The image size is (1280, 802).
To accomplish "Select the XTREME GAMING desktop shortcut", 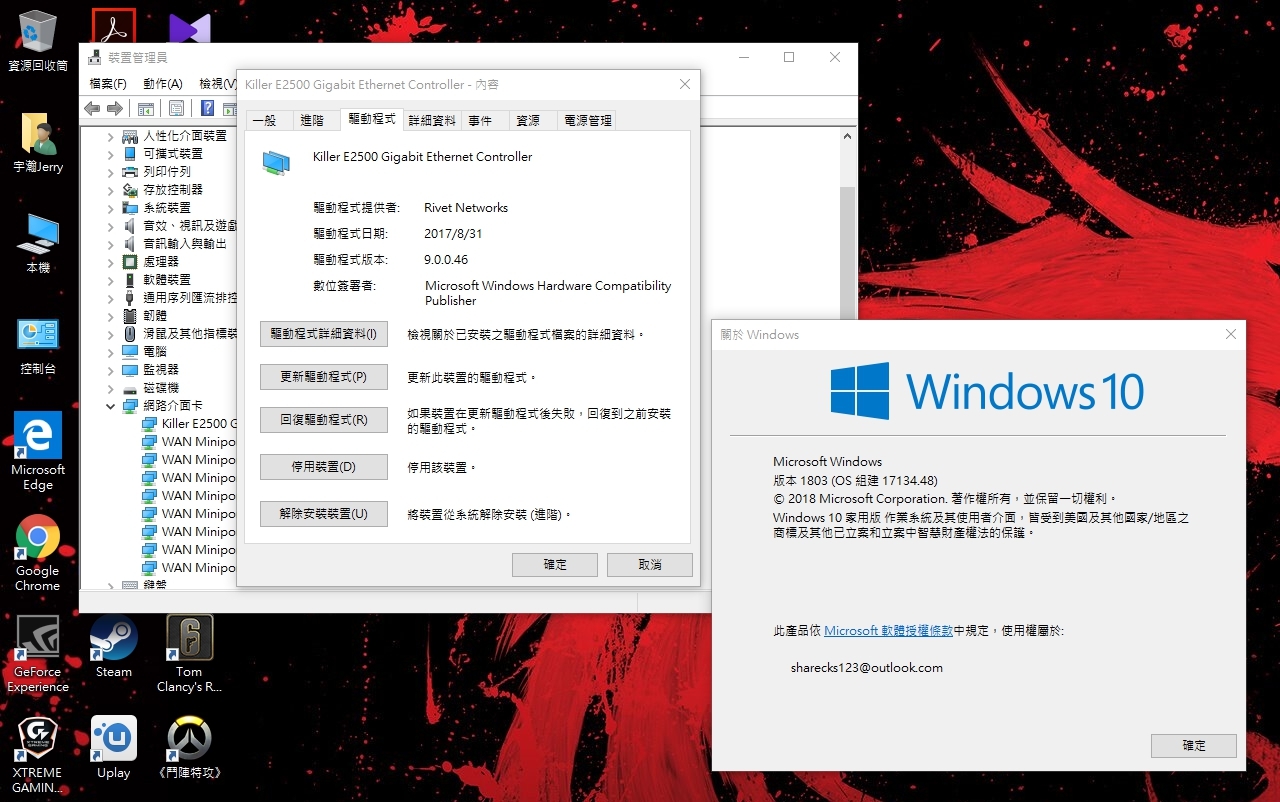I will (38, 755).
